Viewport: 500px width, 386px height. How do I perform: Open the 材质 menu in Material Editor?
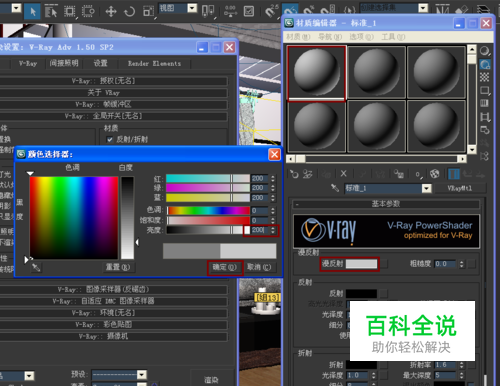[298, 37]
